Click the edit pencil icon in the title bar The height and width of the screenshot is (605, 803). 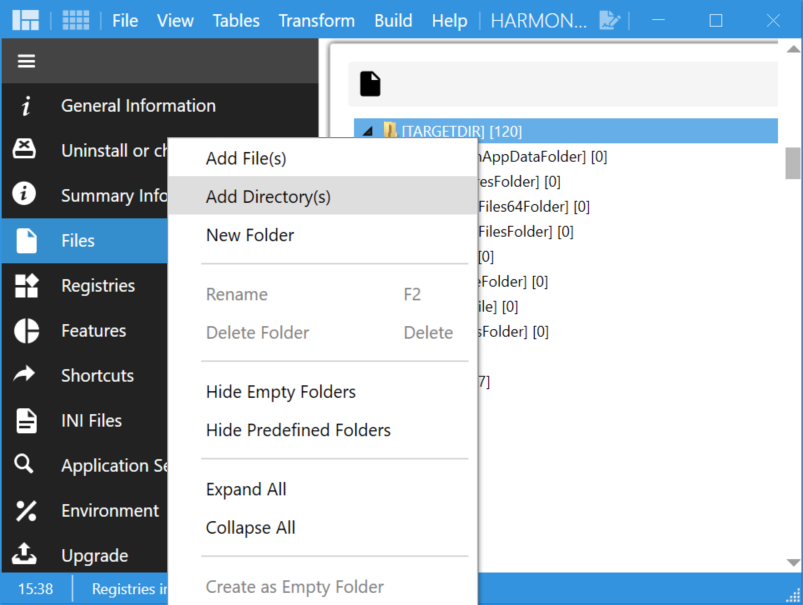pos(610,20)
